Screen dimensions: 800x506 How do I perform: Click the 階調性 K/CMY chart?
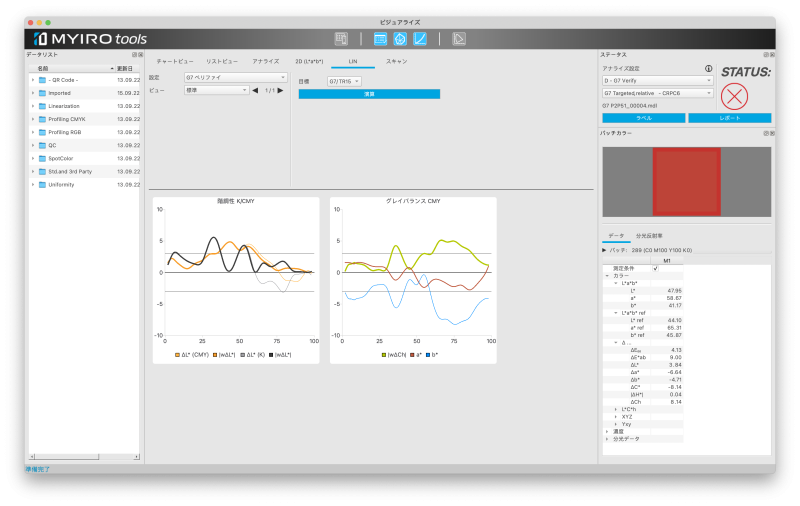point(236,281)
